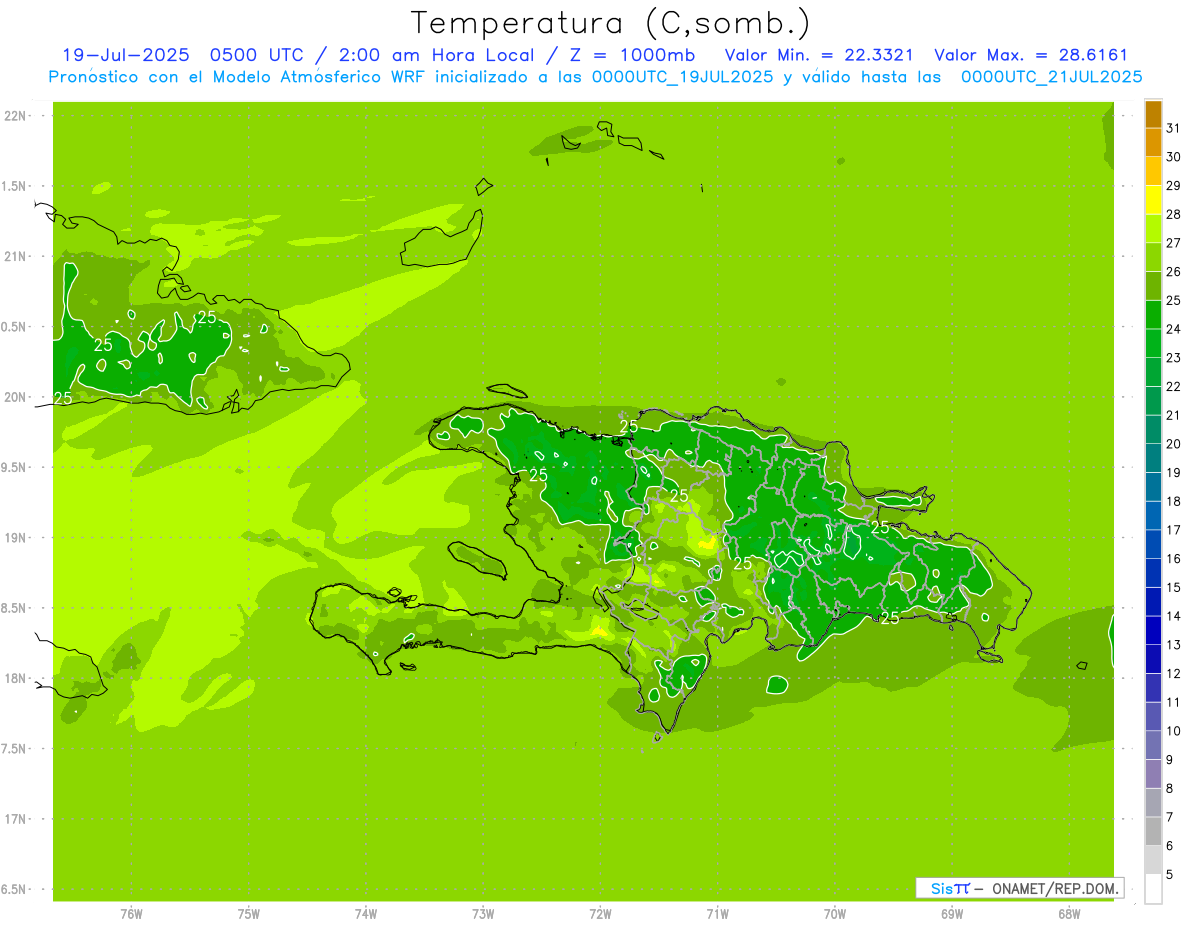The height and width of the screenshot is (927, 1200).
Task: Click 'Valor Min. = 22.3321' readout
Action: click(x=819, y=55)
